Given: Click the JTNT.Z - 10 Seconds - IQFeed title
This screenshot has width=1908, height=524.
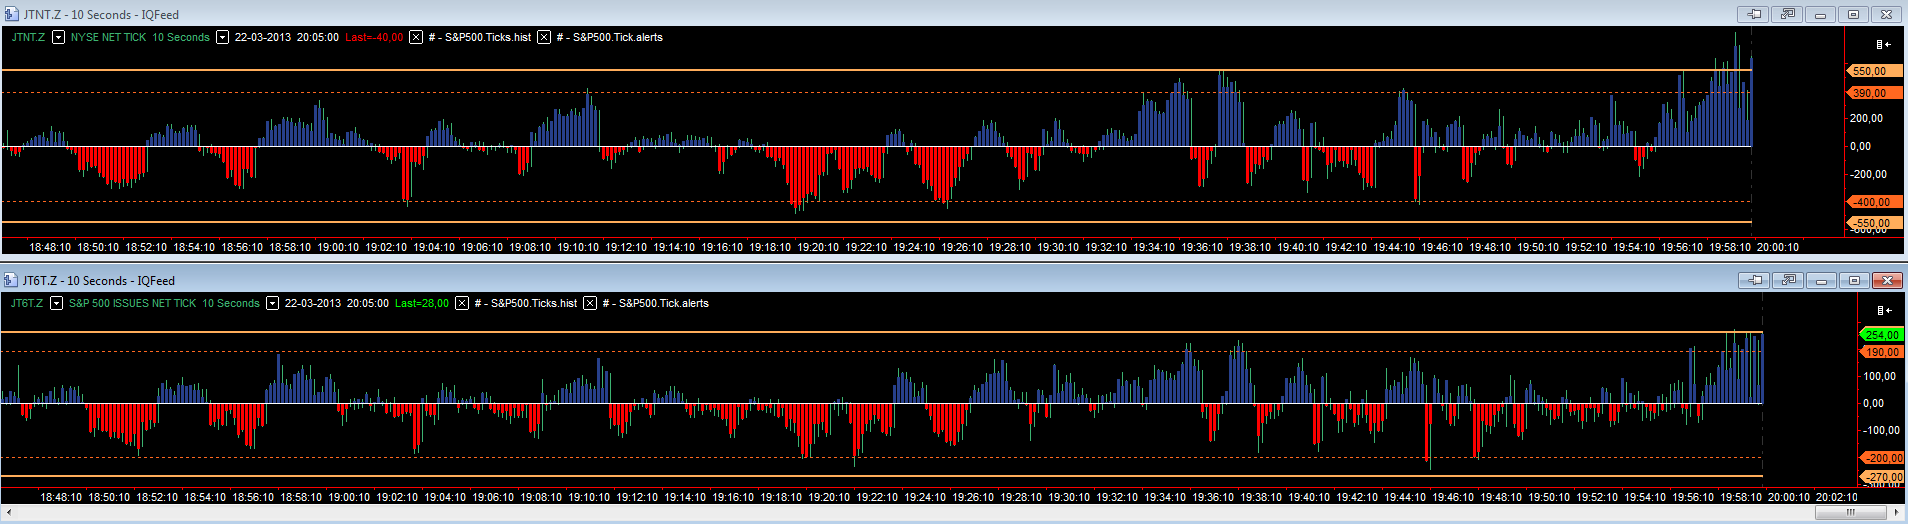Looking at the screenshot, I should coord(101,15).
